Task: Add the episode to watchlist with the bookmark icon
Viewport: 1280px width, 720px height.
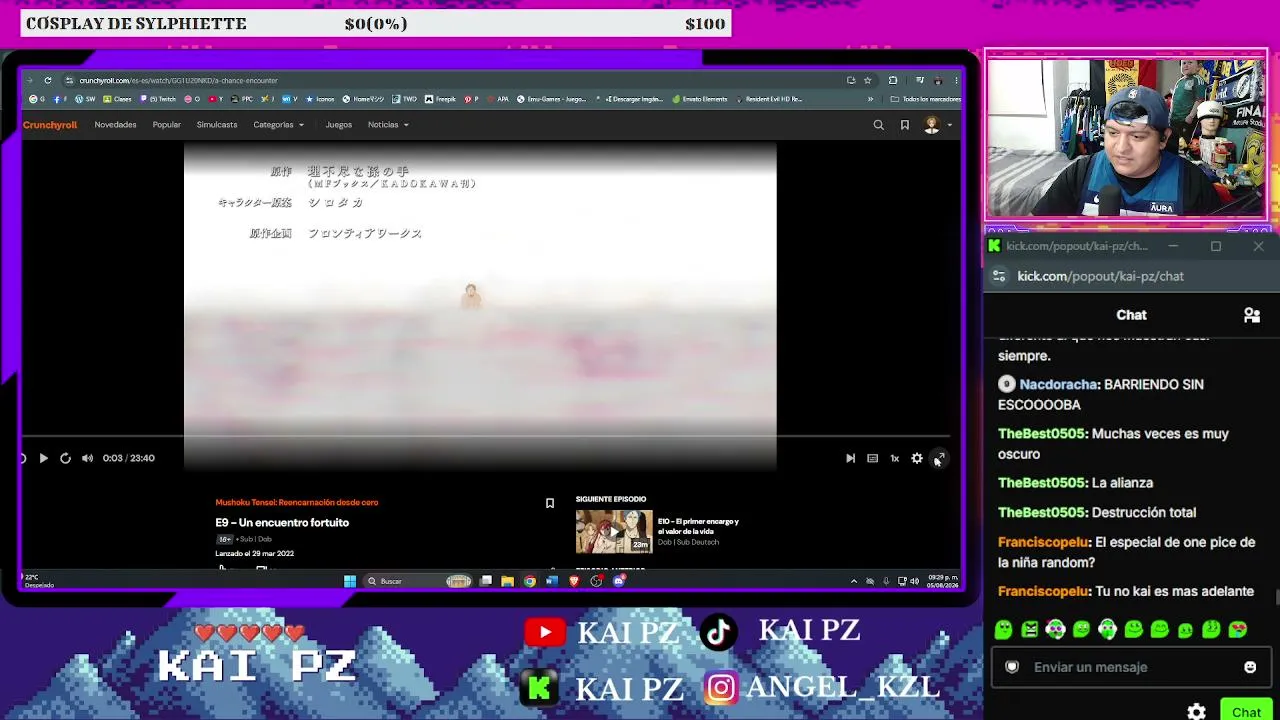Action: click(x=549, y=503)
